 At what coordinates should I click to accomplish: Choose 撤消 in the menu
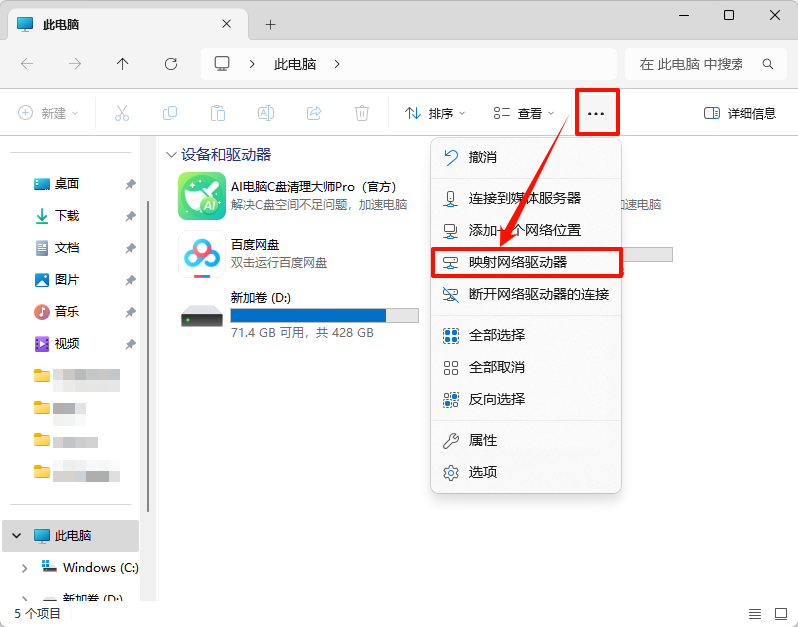(x=526, y=157)
